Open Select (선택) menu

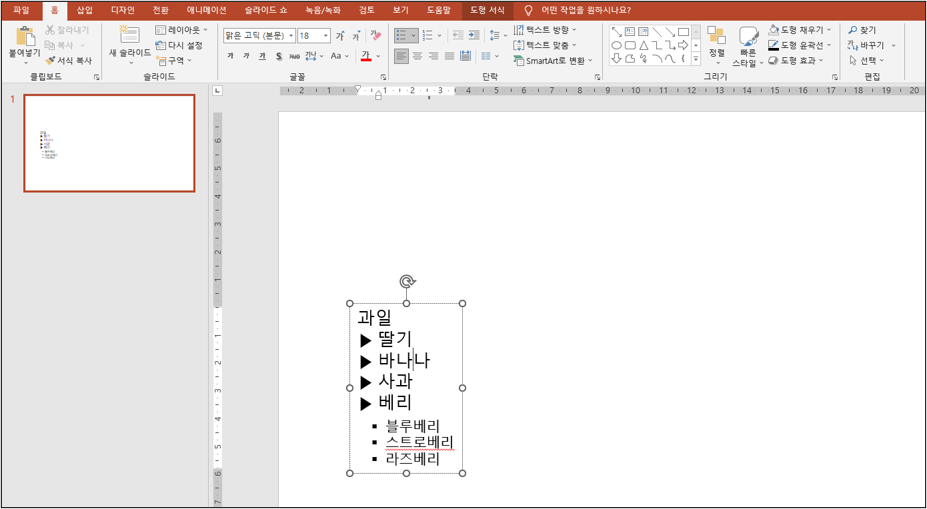click(x=867, y=60)
